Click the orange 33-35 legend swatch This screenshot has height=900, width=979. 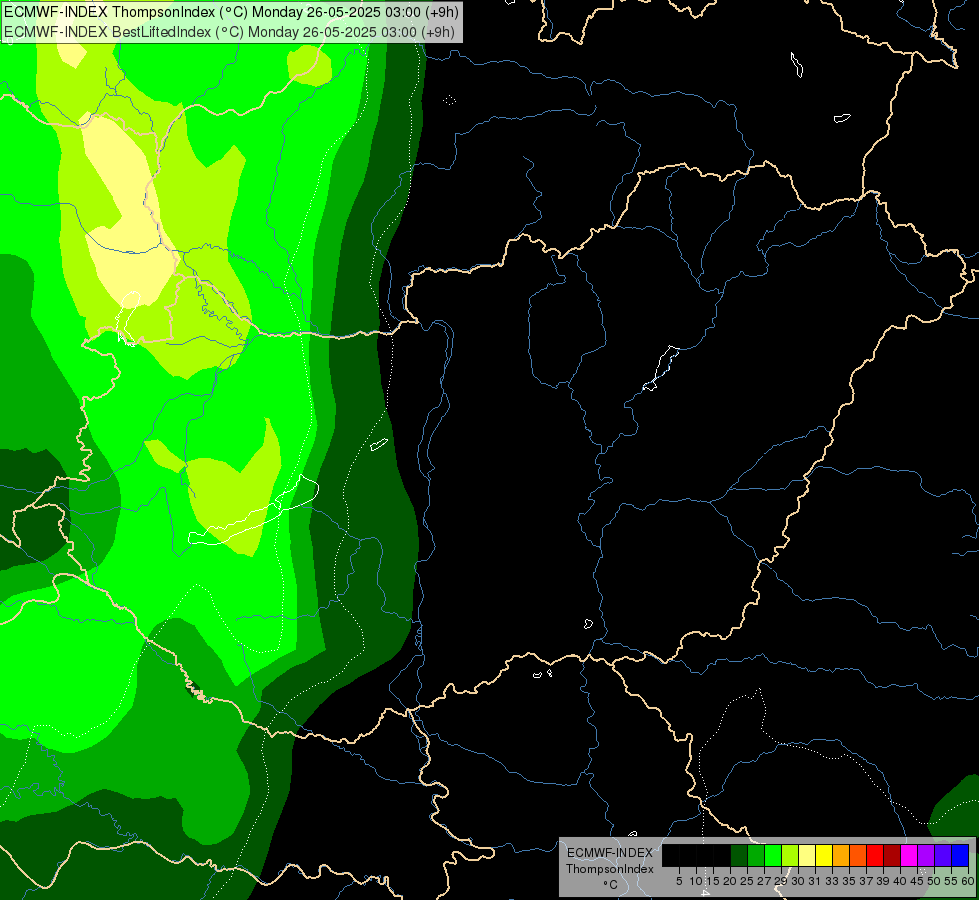pyautogui.click(x=841, y=855)
